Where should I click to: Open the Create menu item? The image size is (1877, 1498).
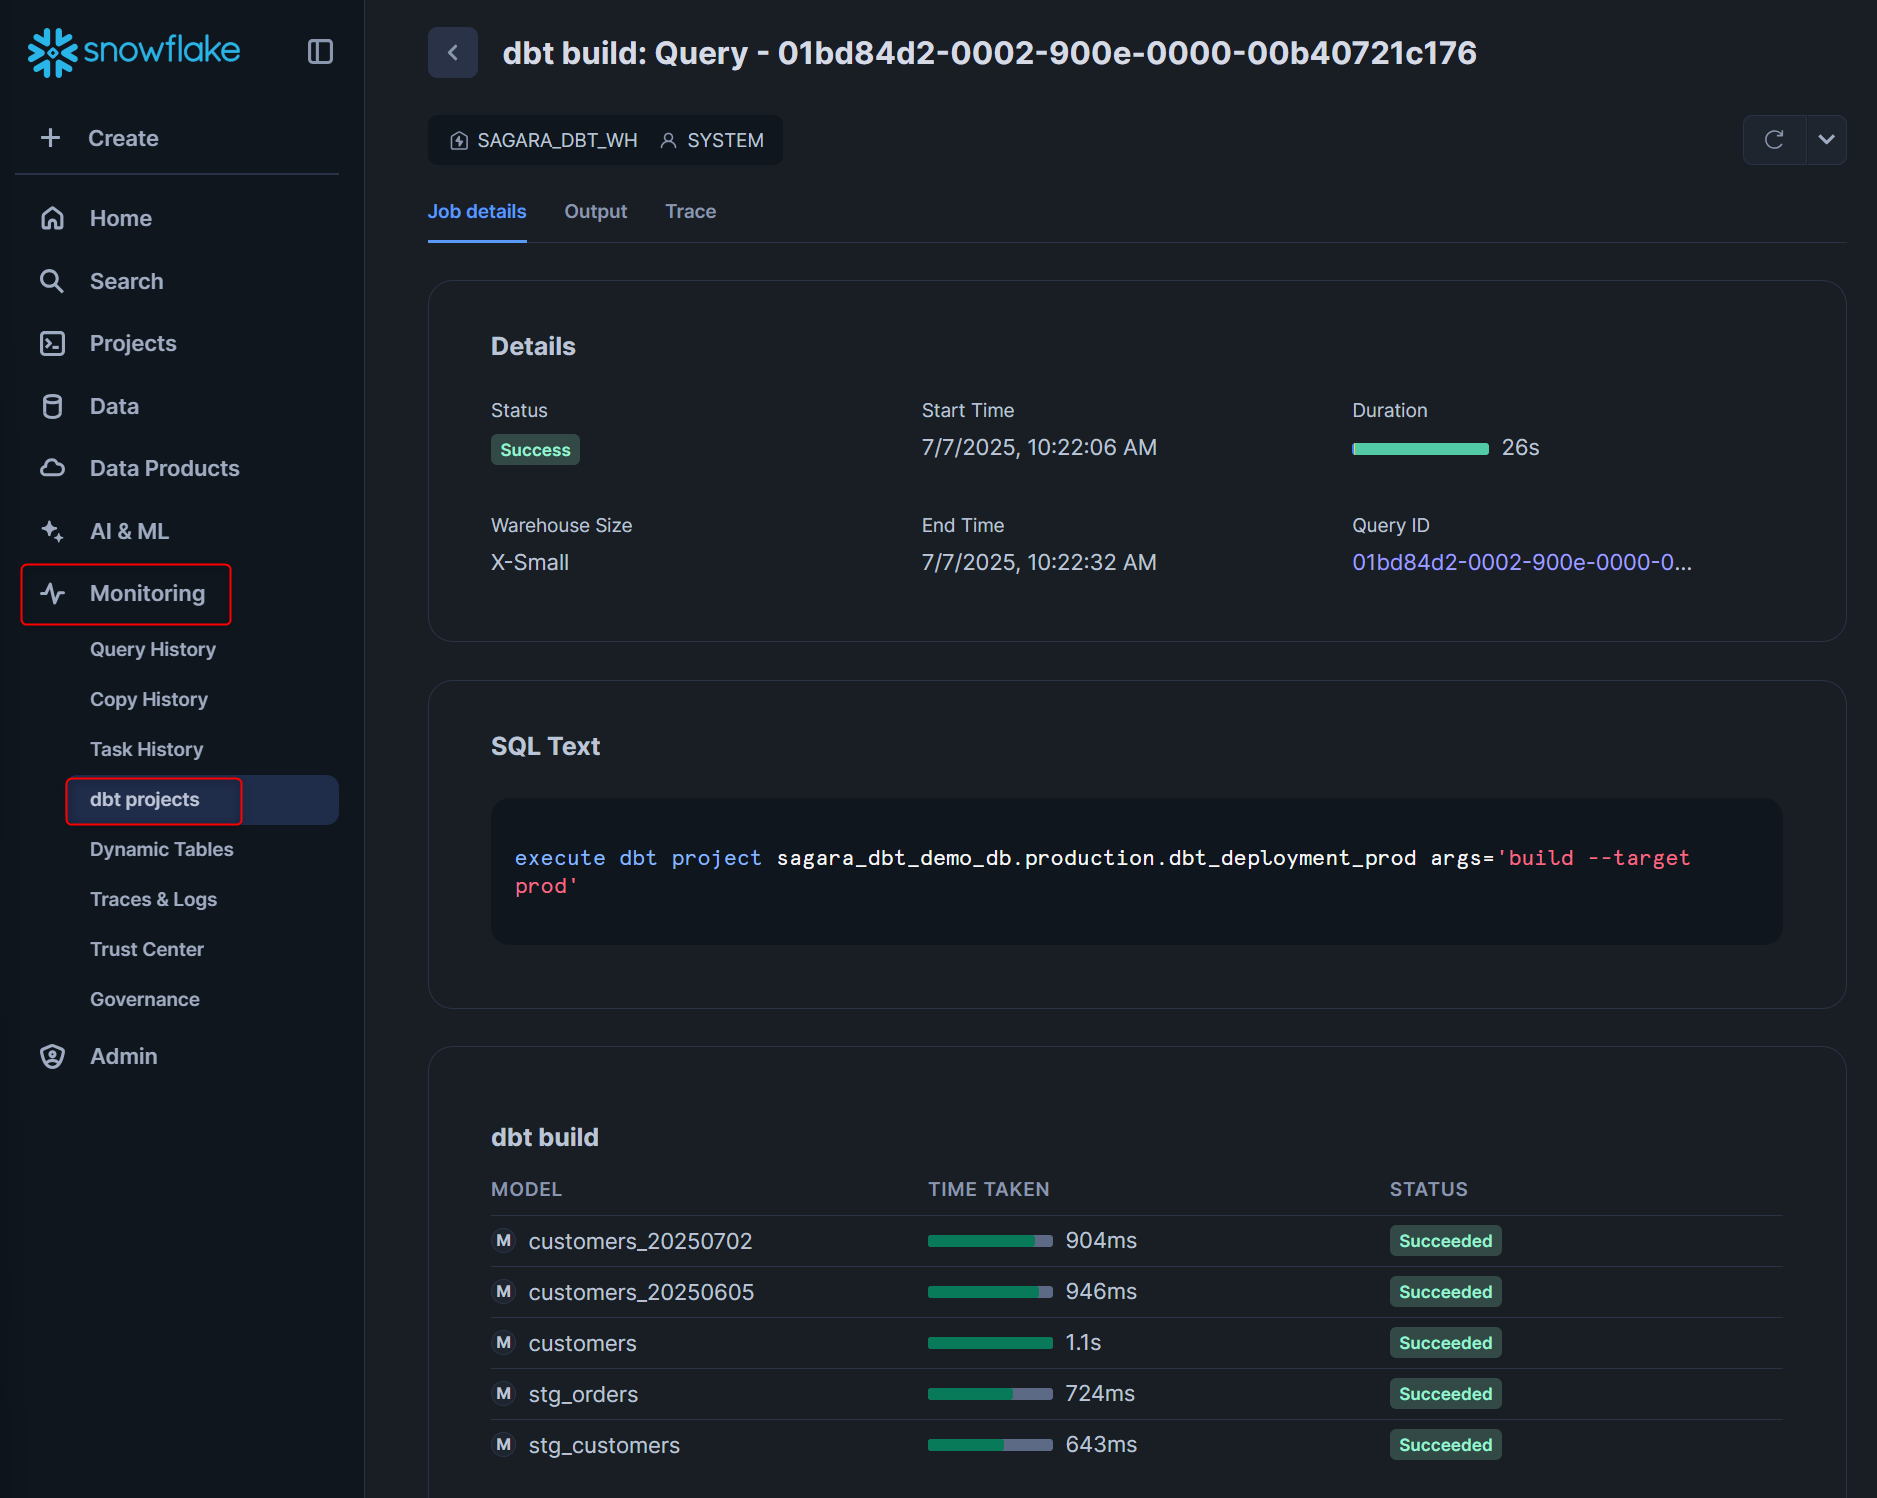(123, 138)
